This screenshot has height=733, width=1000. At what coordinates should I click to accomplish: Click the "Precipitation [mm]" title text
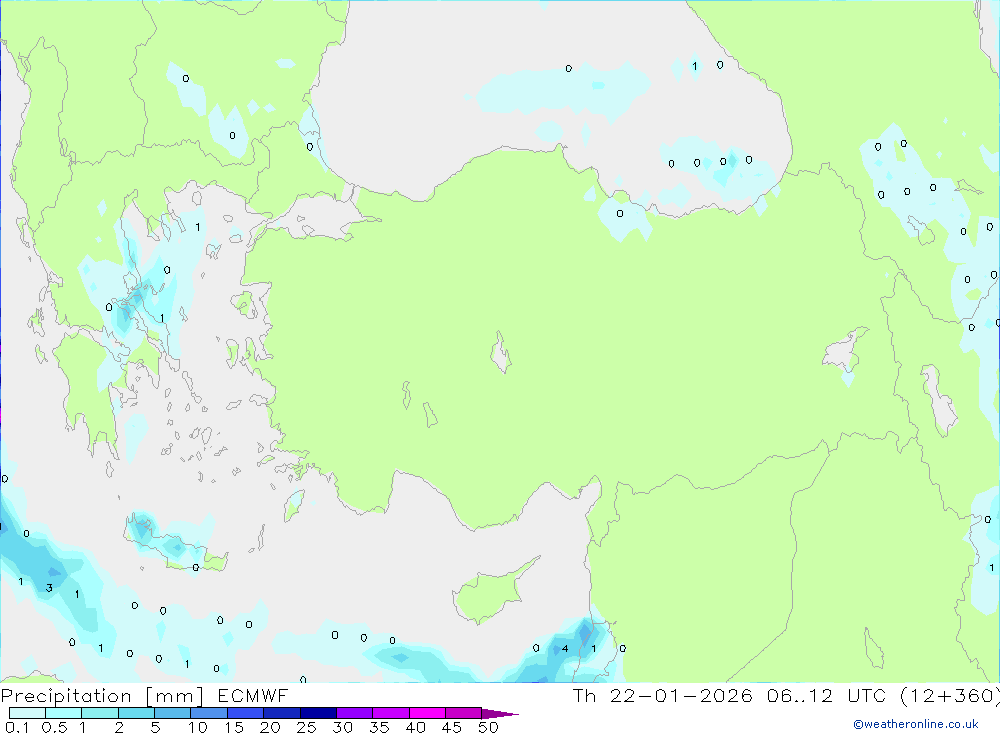(102, 696)
